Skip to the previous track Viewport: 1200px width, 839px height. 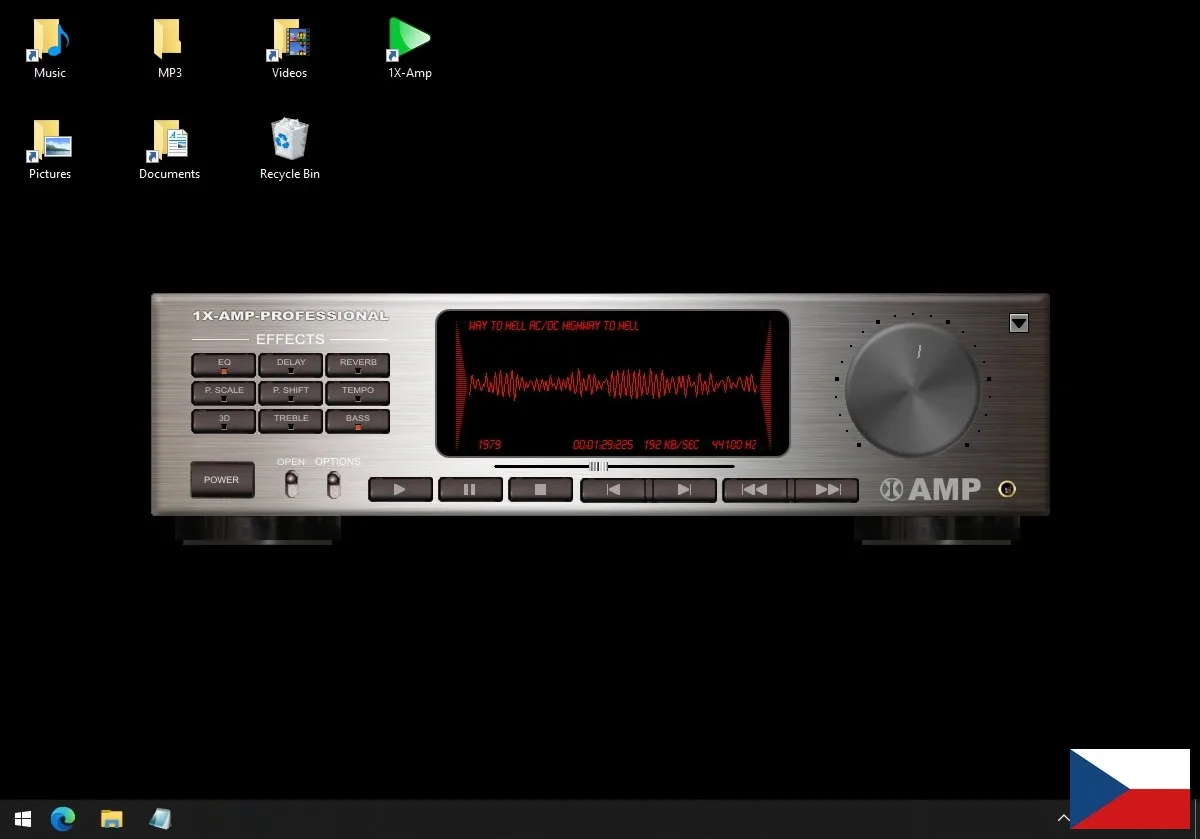pos(614,490)
